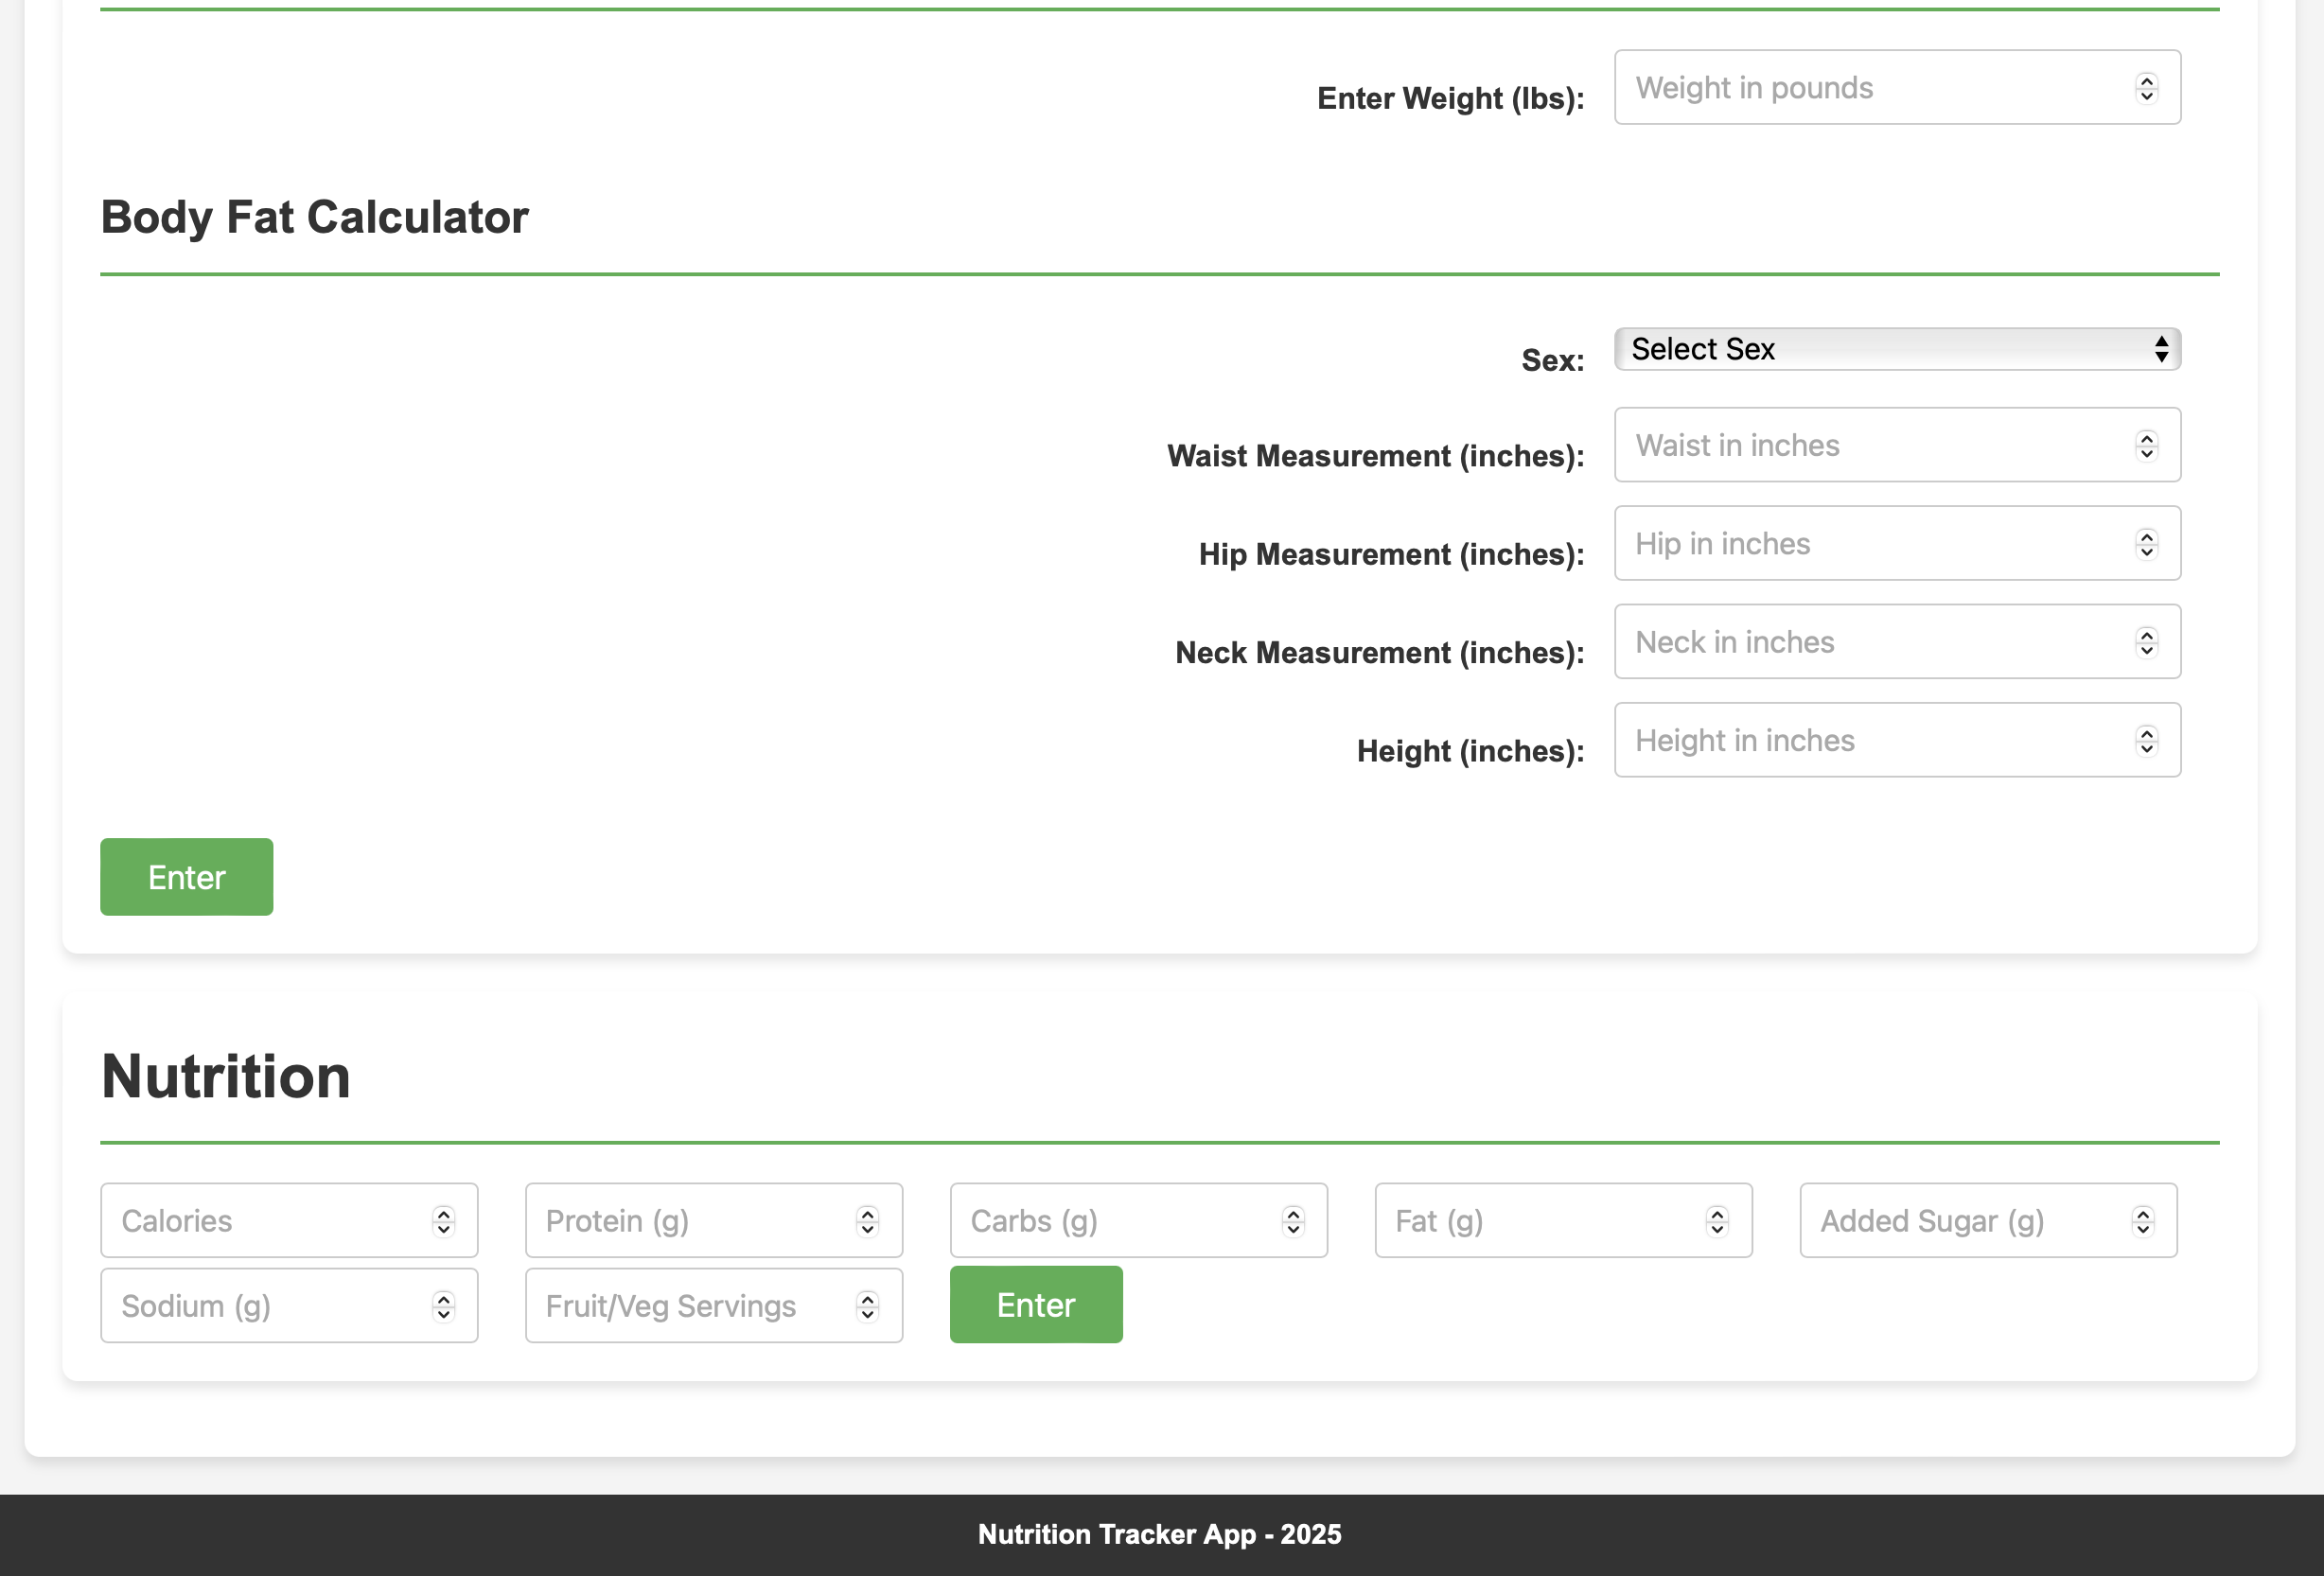Click the Height field stepper arrows
The height and width of the screenshot is (1576, 2324).
(2146, 740)
